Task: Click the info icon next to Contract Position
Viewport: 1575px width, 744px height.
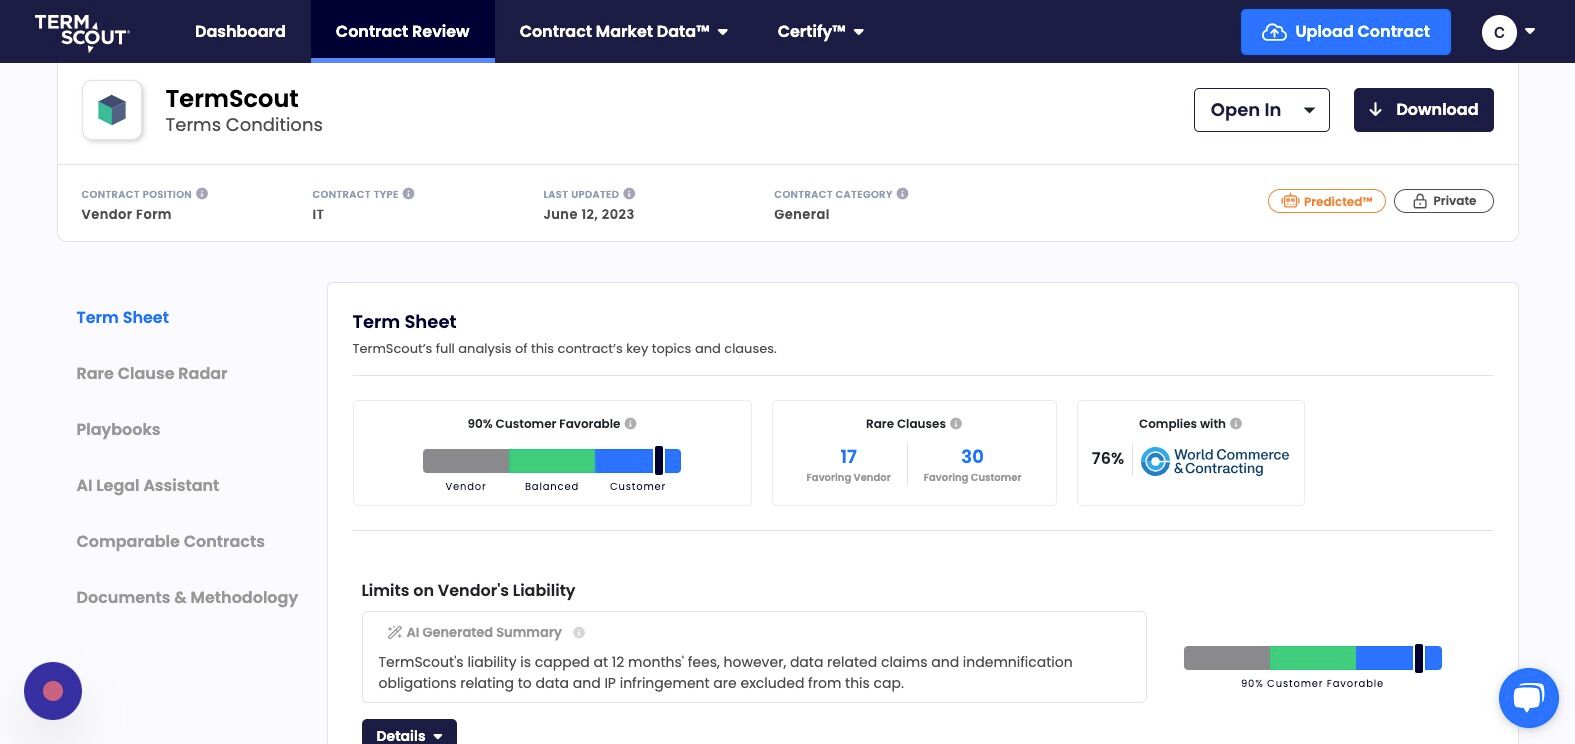Action: tap(202, 194)
